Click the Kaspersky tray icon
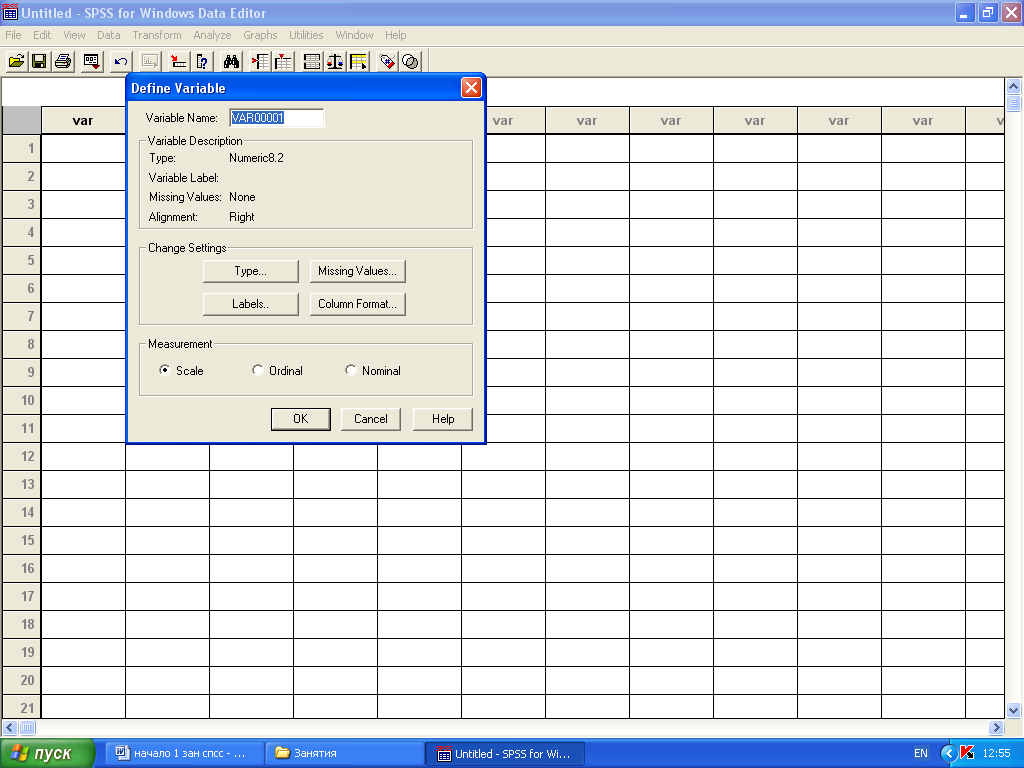The height and width of the screenshot is (768, 1024). tap(967, 753)
